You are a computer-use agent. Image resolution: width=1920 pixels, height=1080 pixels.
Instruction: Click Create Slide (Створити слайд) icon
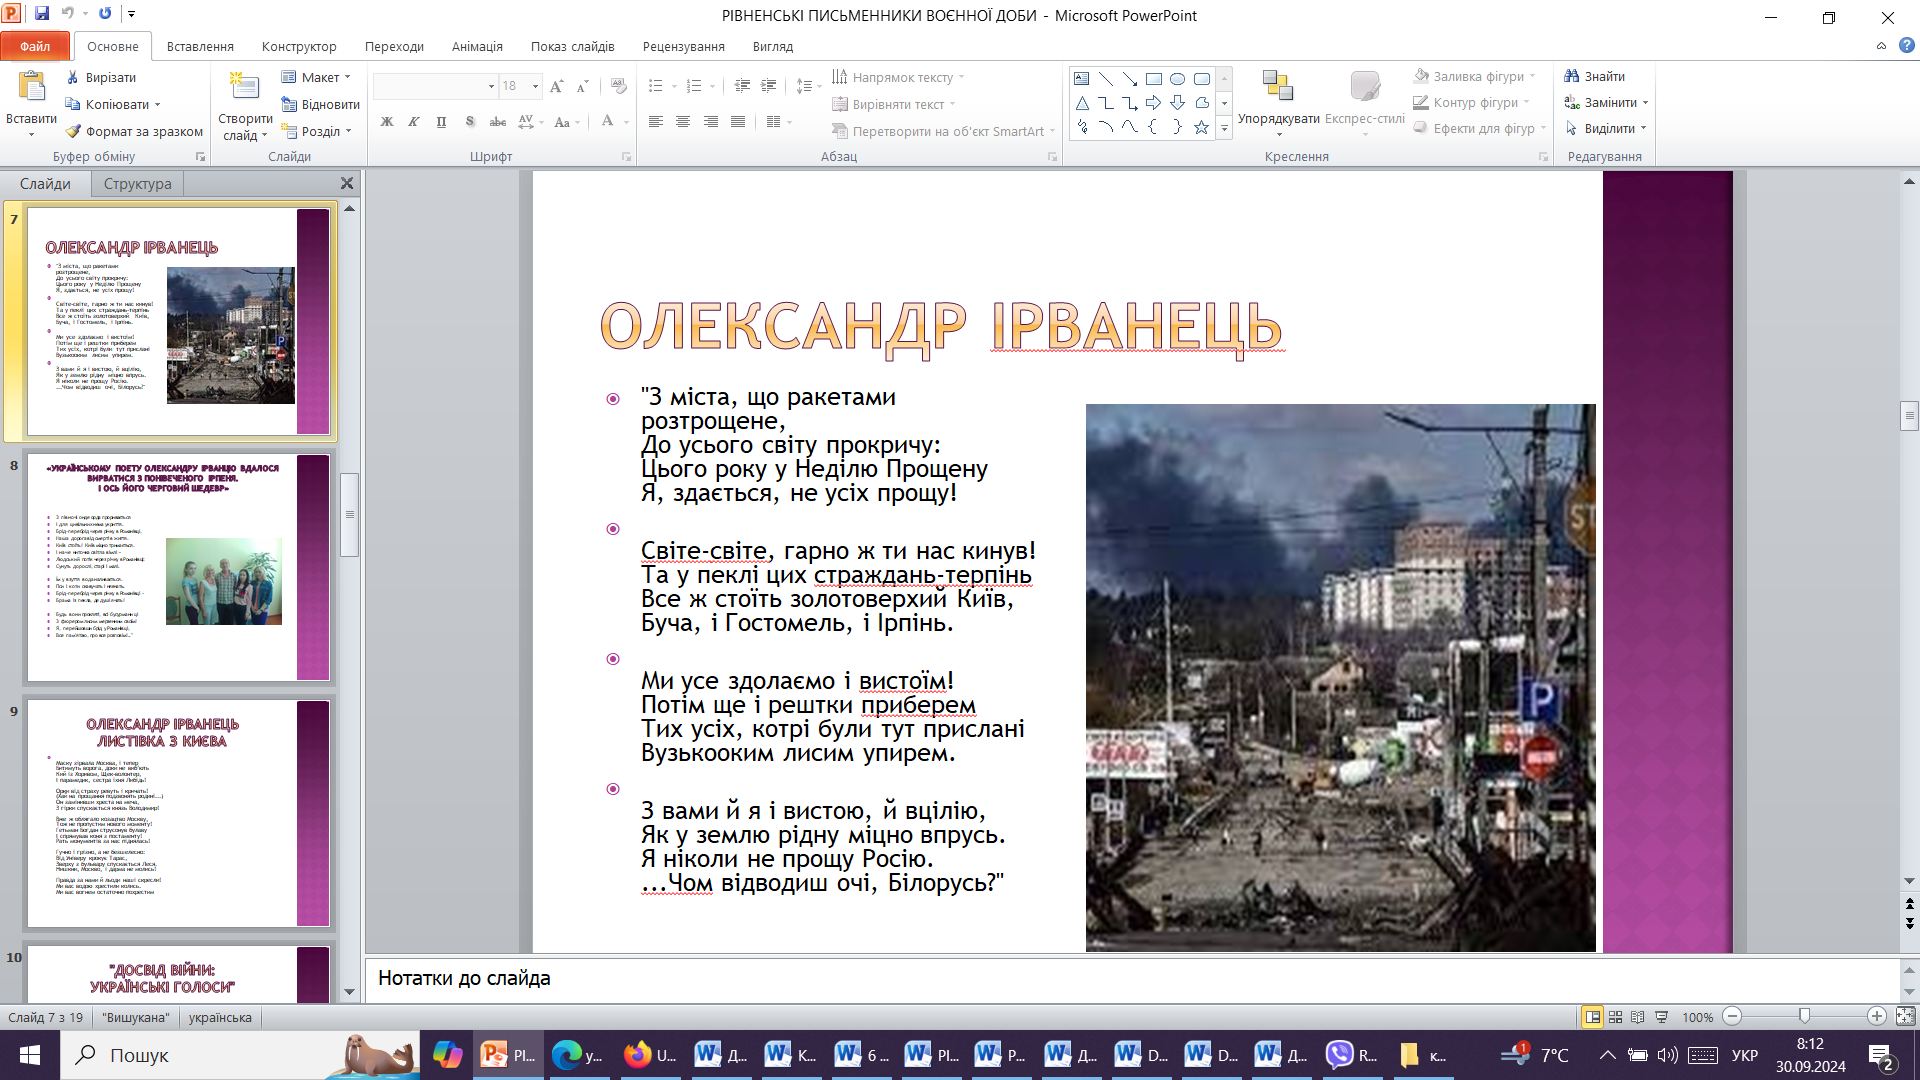pyautogui.click(x=245, y=86)
